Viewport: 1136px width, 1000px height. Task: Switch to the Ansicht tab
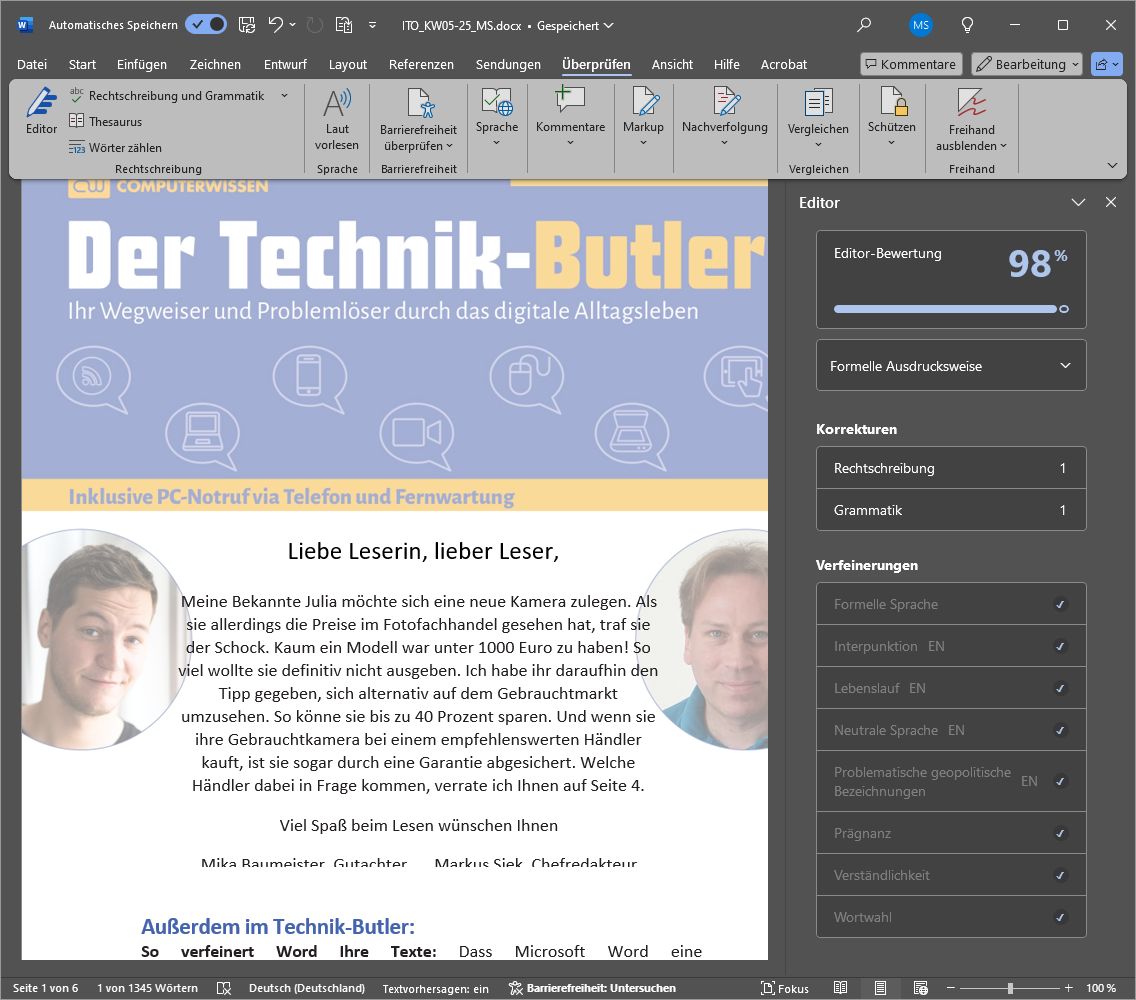coord(672,64)
